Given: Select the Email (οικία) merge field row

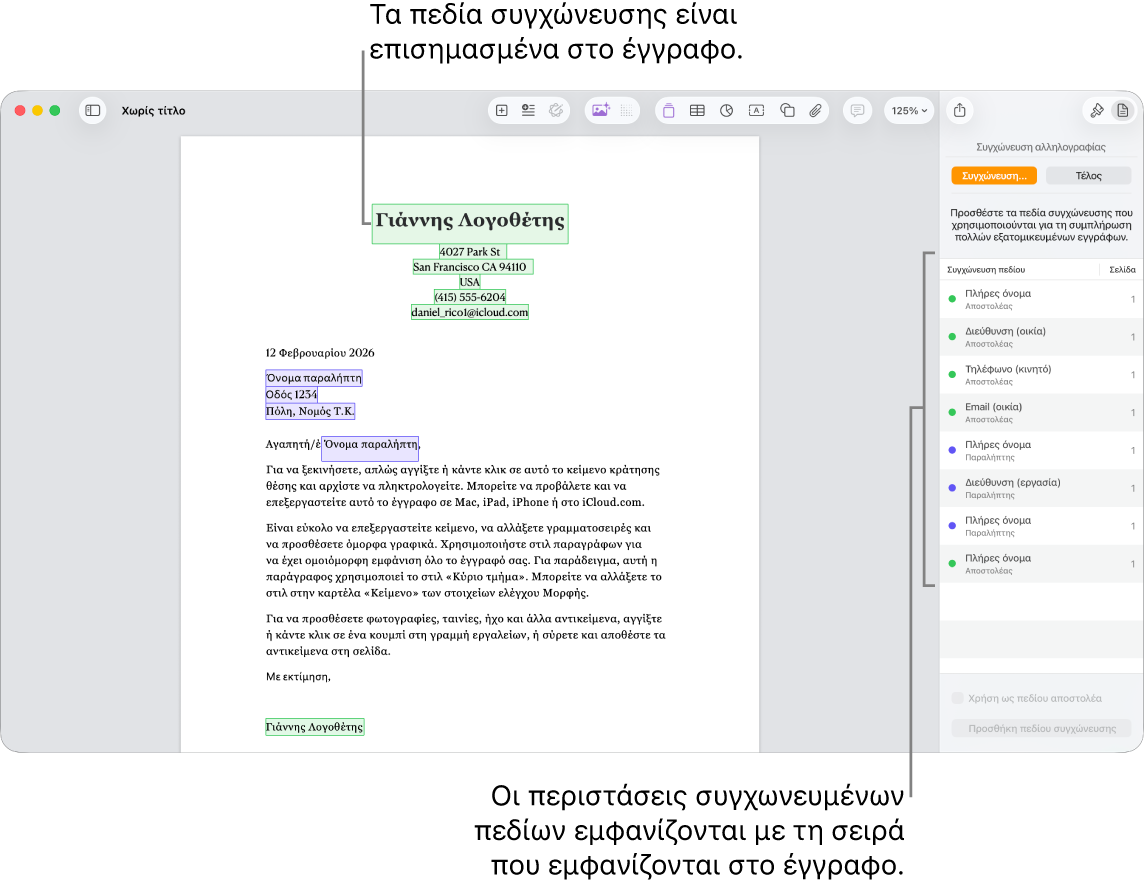Looking at the screenshot, I should [x=1041, y=412].
